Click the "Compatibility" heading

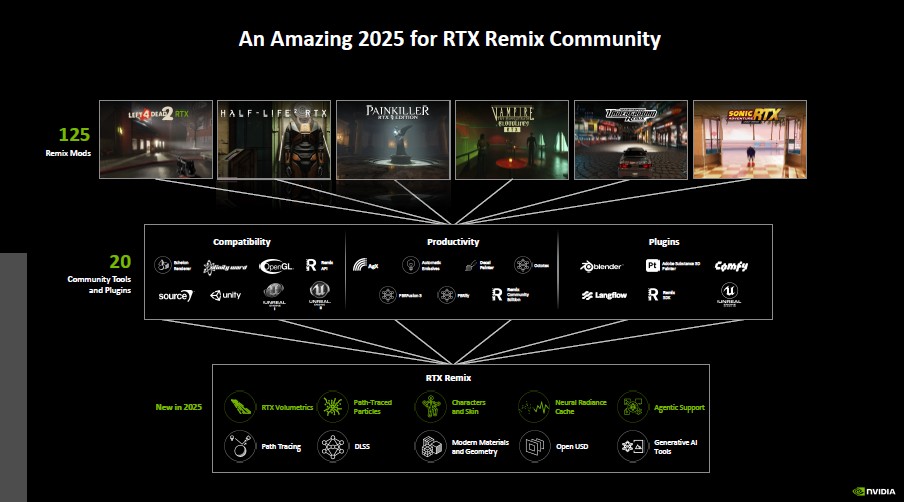242,242
